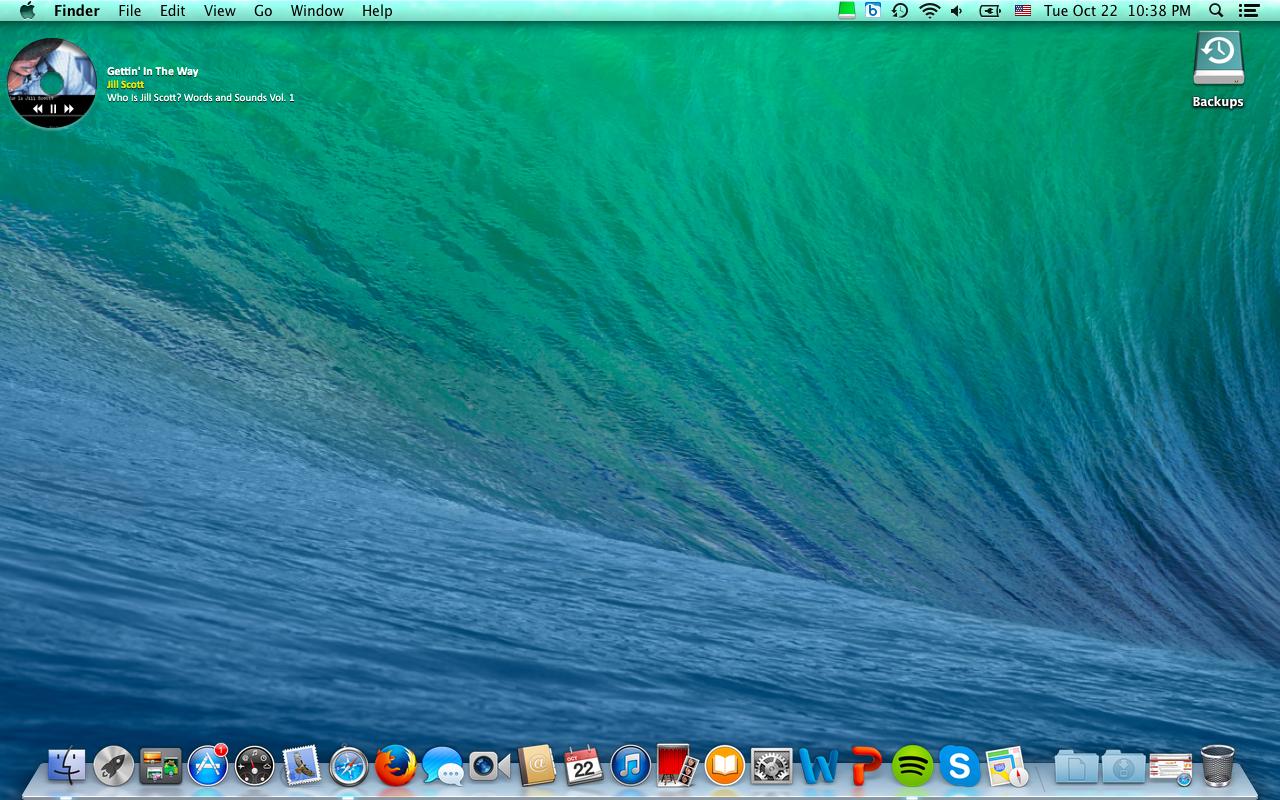Viewport: 1280px width, 800px height.
Task: Launch the orange P presentation app
Action: (866, 767)
